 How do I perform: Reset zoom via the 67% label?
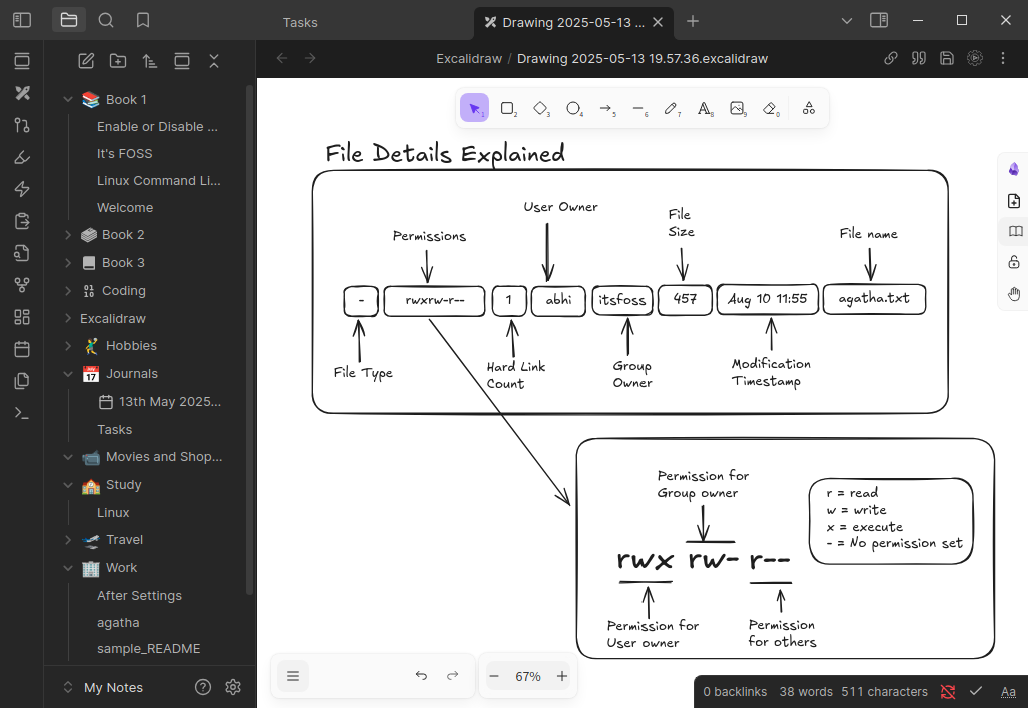[528, 676]
